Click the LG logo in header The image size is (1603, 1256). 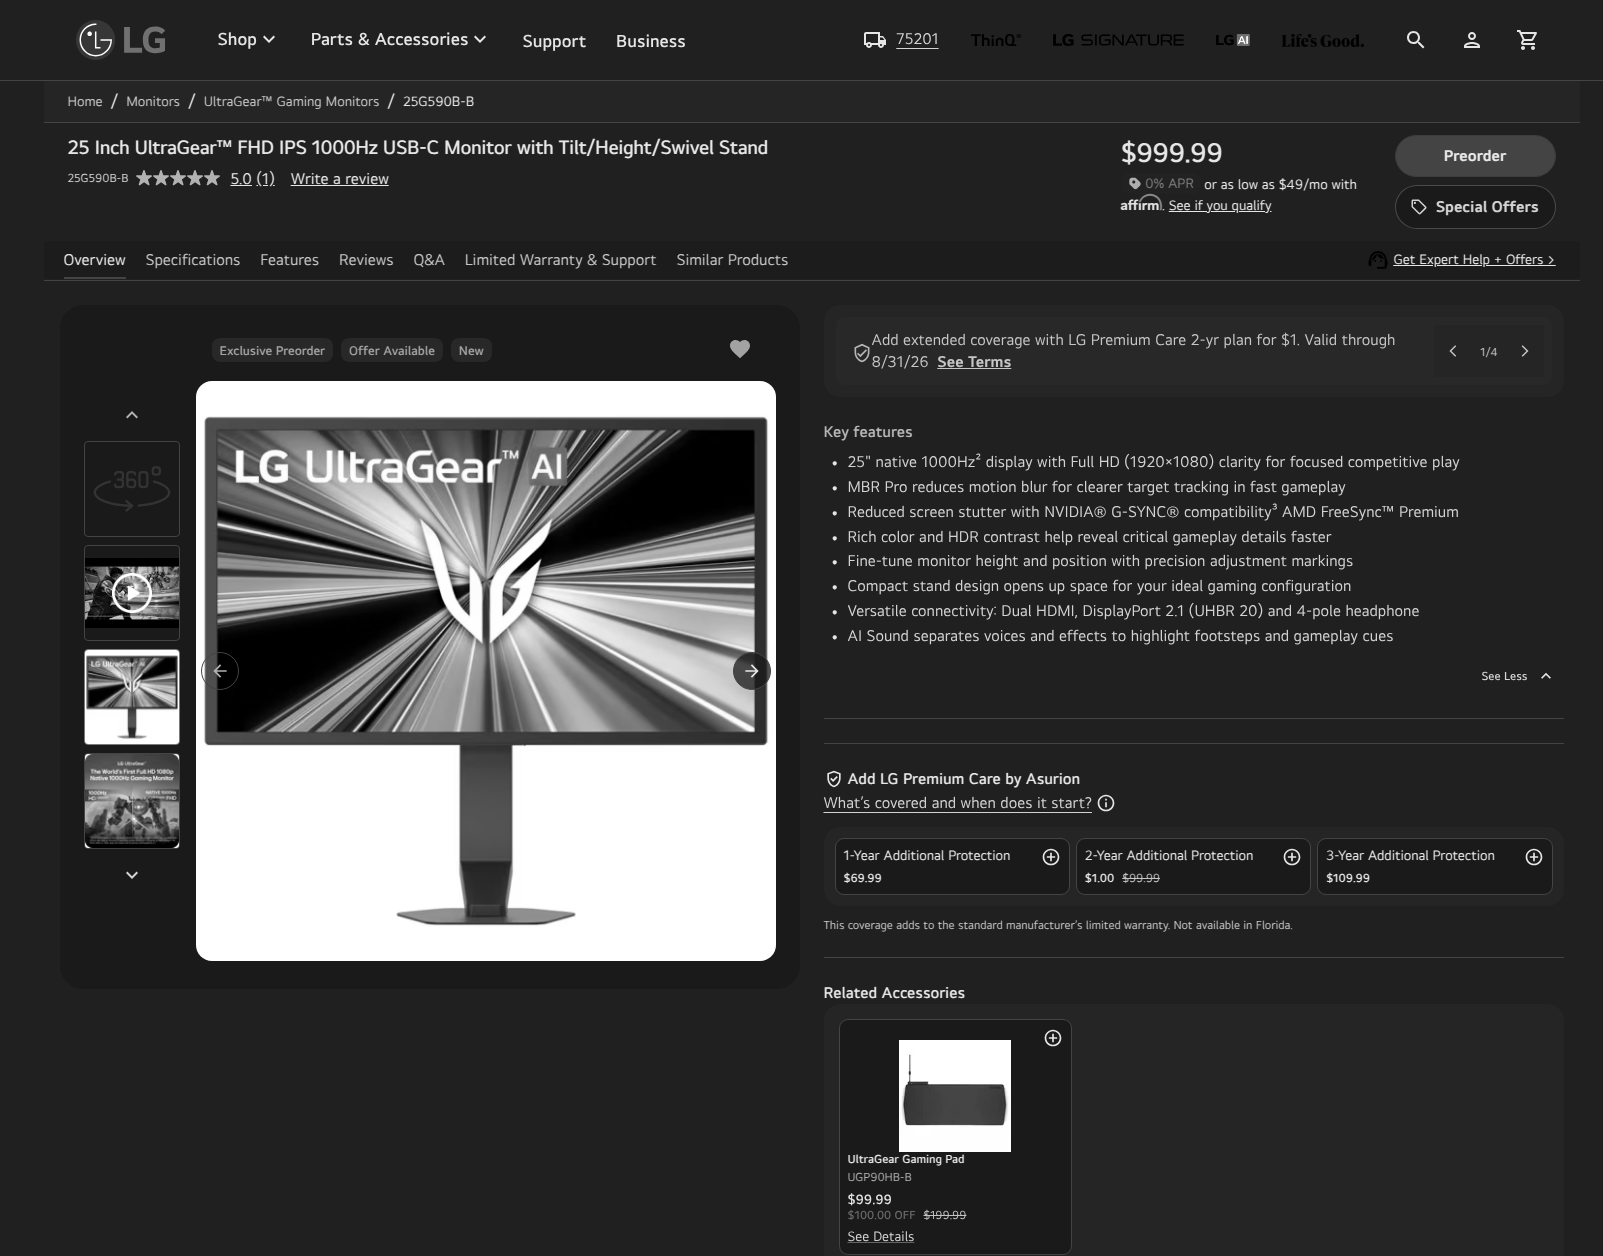[122, 40]
